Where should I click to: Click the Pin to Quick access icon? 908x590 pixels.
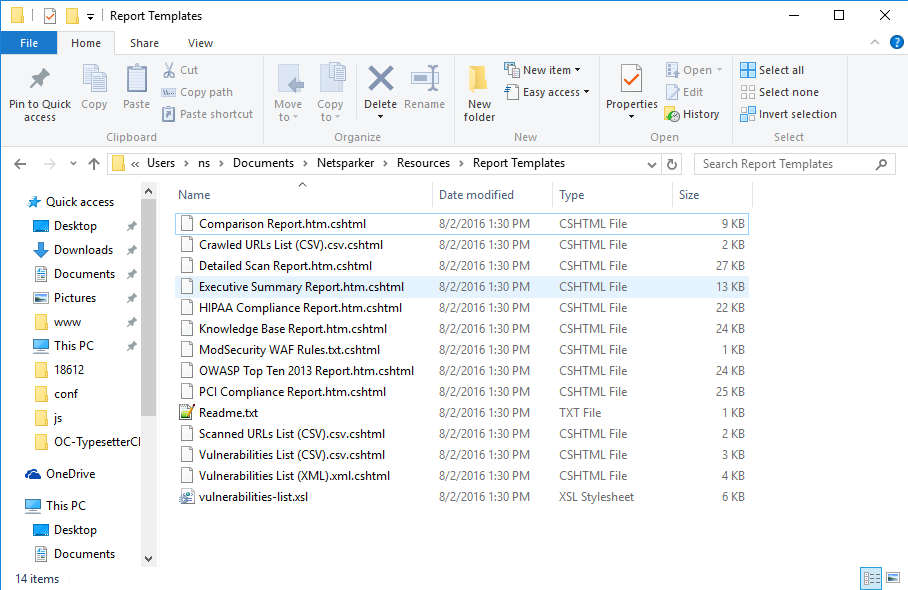click(x=40, y=80)
